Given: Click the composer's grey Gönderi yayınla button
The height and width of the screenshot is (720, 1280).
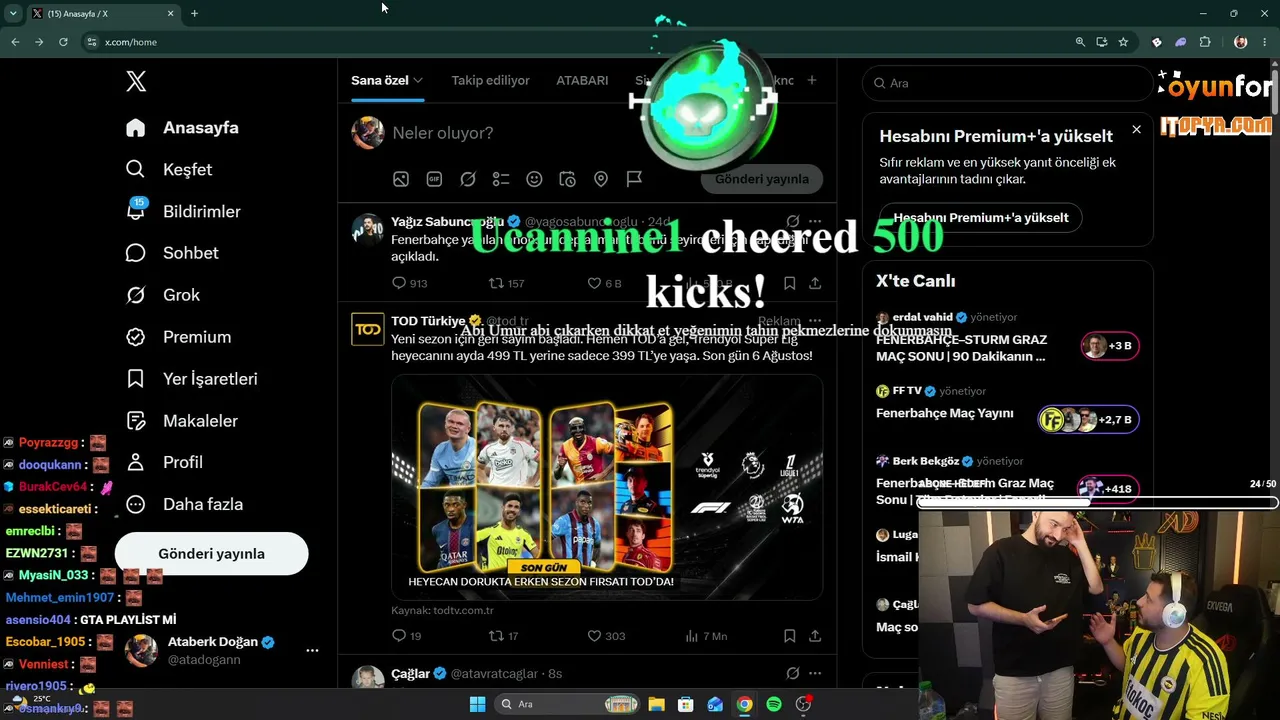Looking at the screenshot, I should pos(762,179).
